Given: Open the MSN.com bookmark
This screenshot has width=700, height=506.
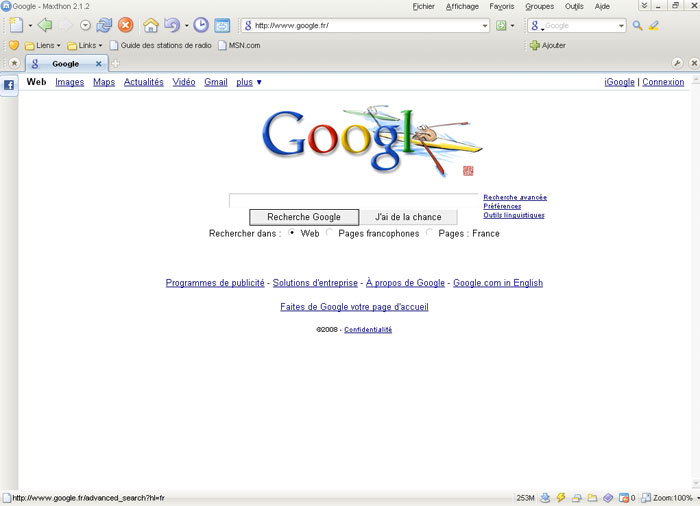Looking at the screenshot, I should [x=239, y=46].
